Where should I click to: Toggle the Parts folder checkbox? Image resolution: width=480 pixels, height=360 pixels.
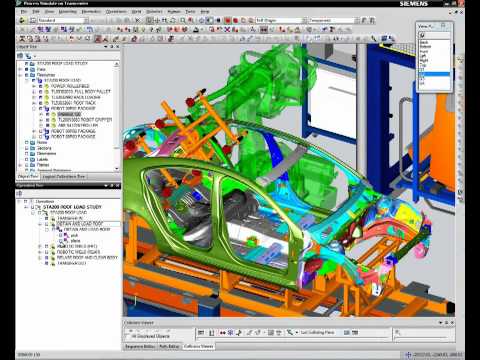click(27, 69)
